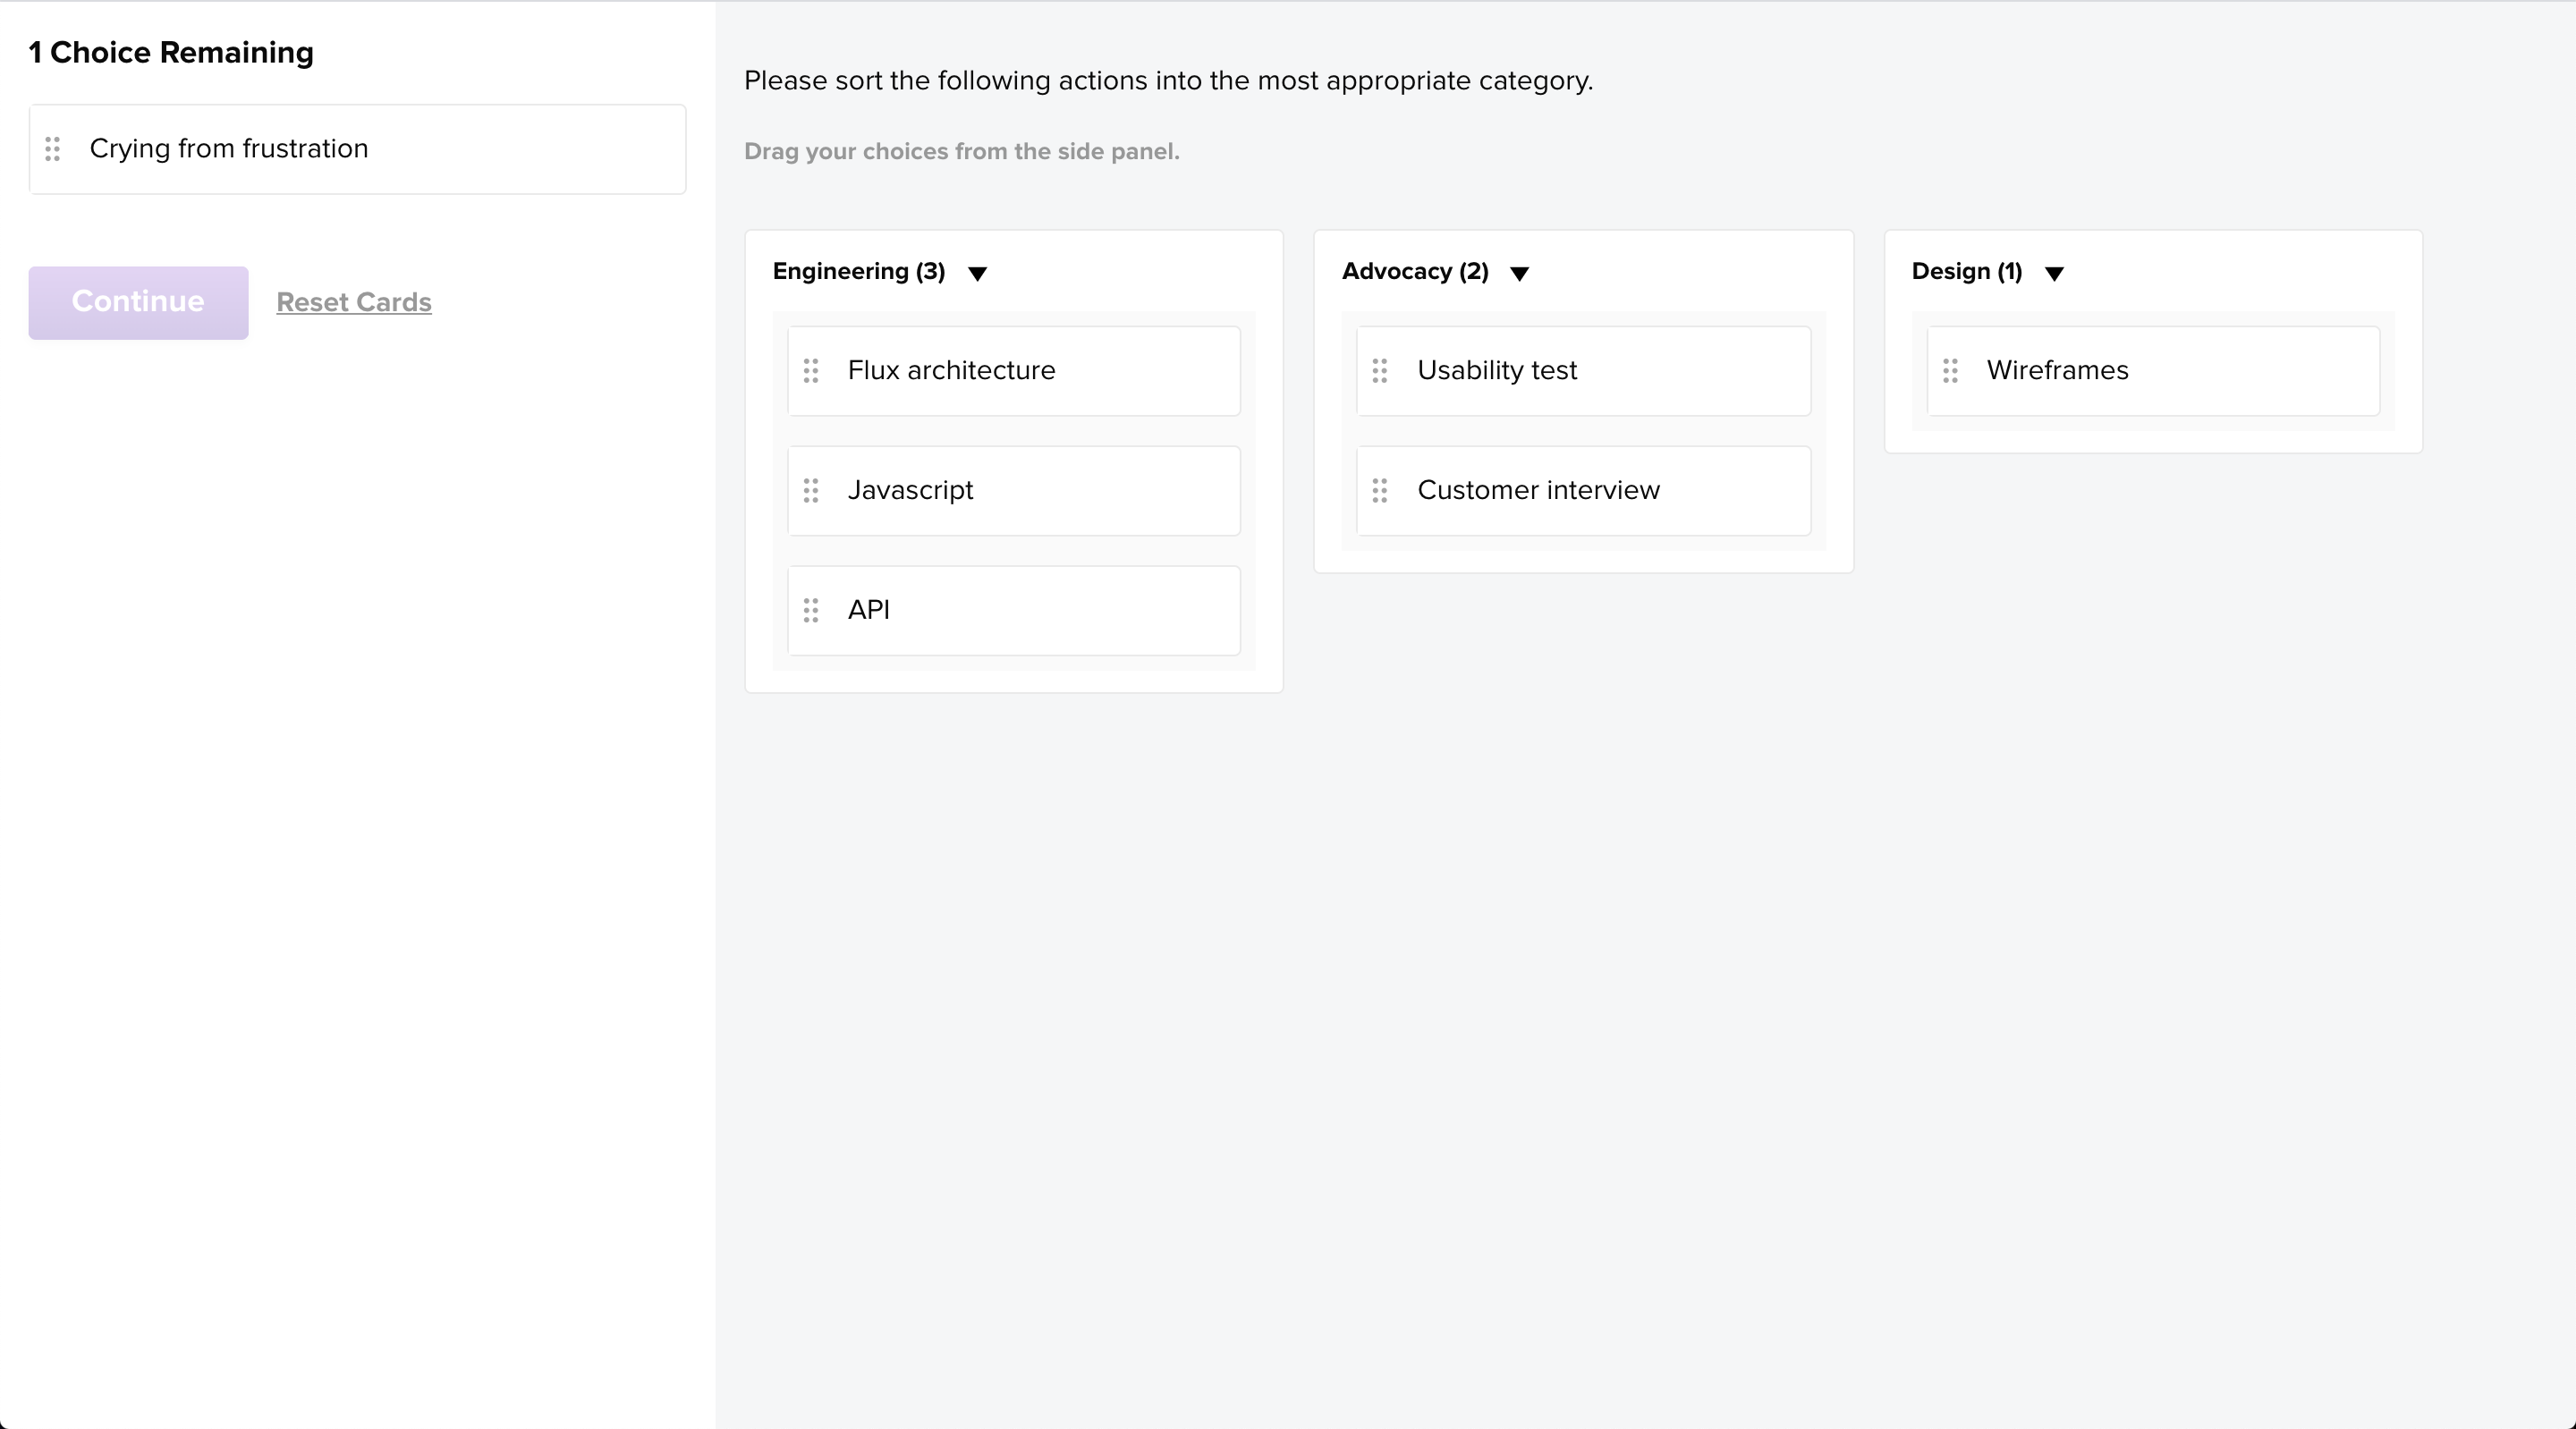Select the Usability test card text

[1497, 371]
